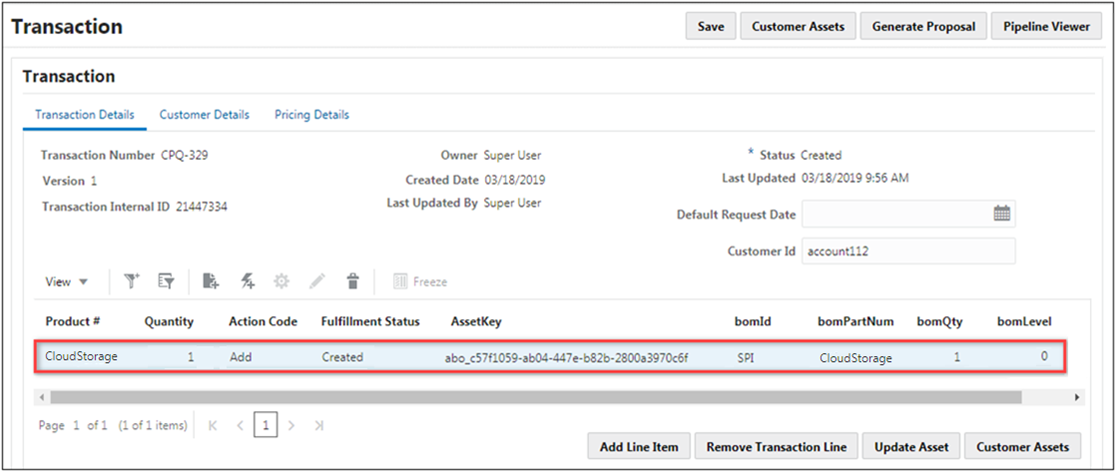This screenshot has height=471, width=1115.
Task: Click the Save button
Action: pos(710,27)
